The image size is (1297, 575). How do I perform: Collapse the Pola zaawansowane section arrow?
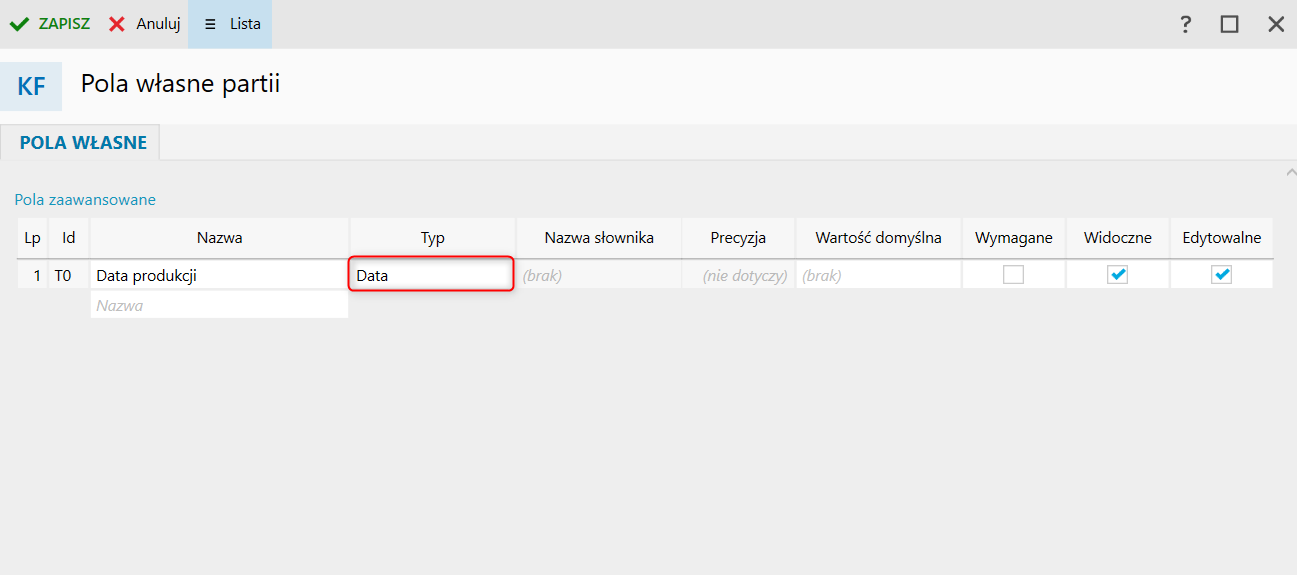[1289, 173]
